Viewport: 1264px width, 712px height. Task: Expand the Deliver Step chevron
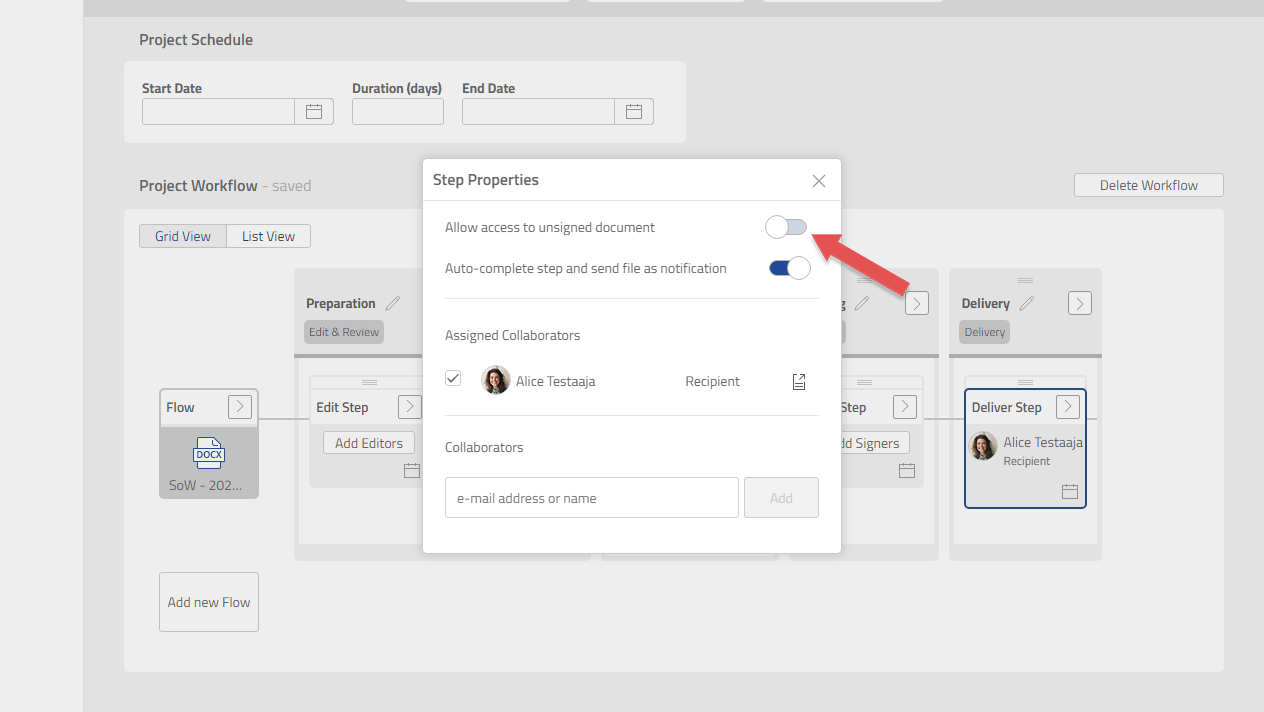click(1068, 406)
